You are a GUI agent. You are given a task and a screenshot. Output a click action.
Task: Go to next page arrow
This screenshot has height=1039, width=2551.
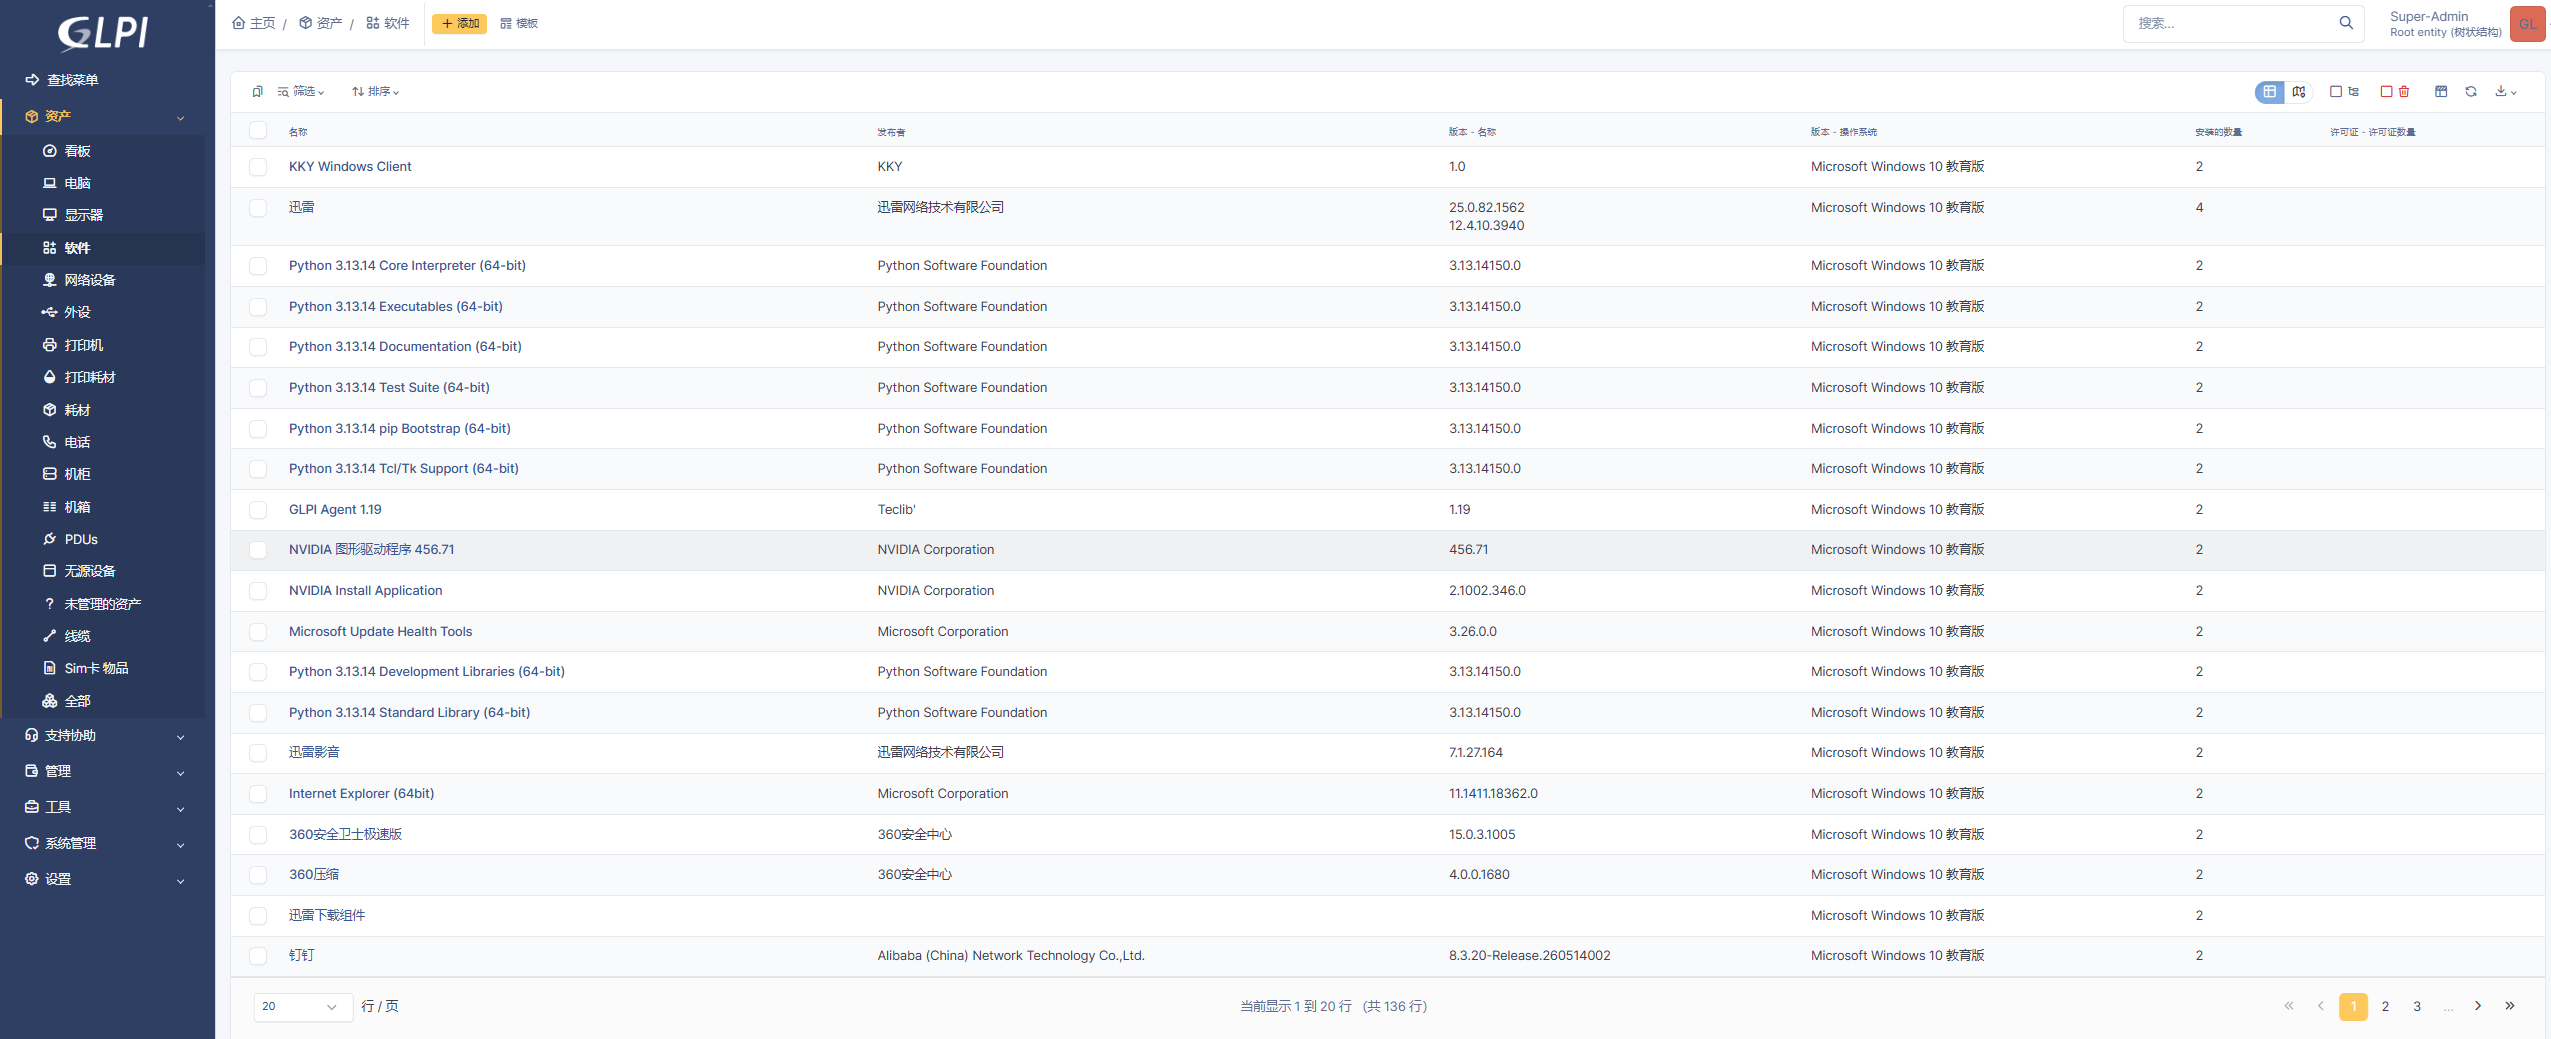2478,1006
